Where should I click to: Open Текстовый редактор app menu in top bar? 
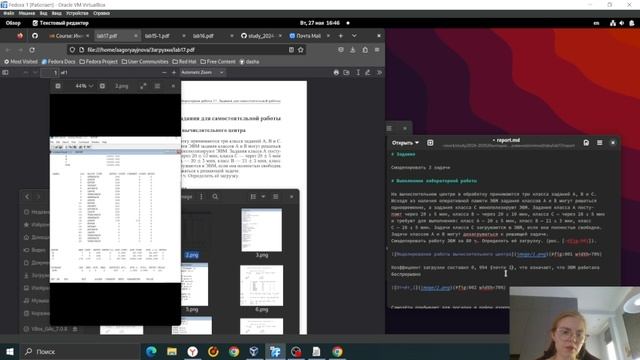tap(60, 23)
